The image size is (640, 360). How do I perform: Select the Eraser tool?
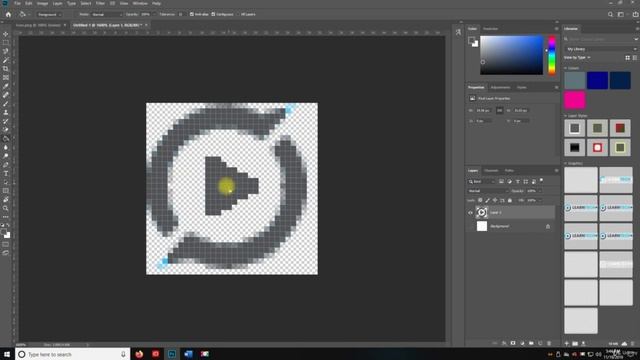tap(6, 130)
